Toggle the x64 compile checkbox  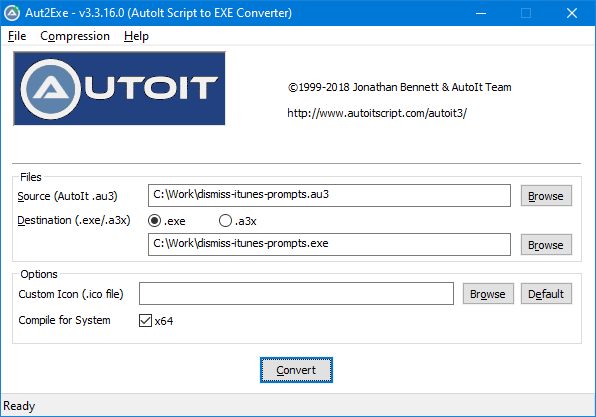coord(146,321)
